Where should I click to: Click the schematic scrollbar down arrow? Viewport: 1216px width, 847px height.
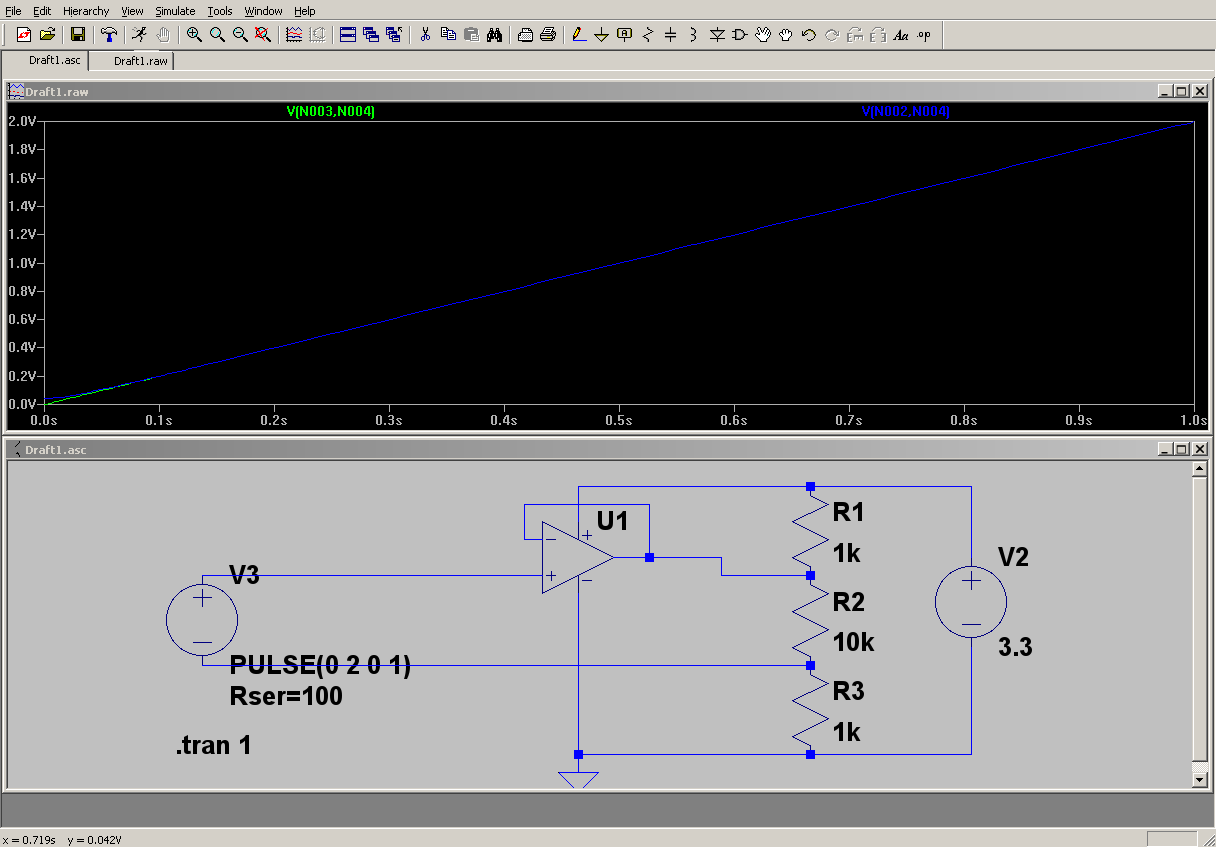click(1200, 778)
